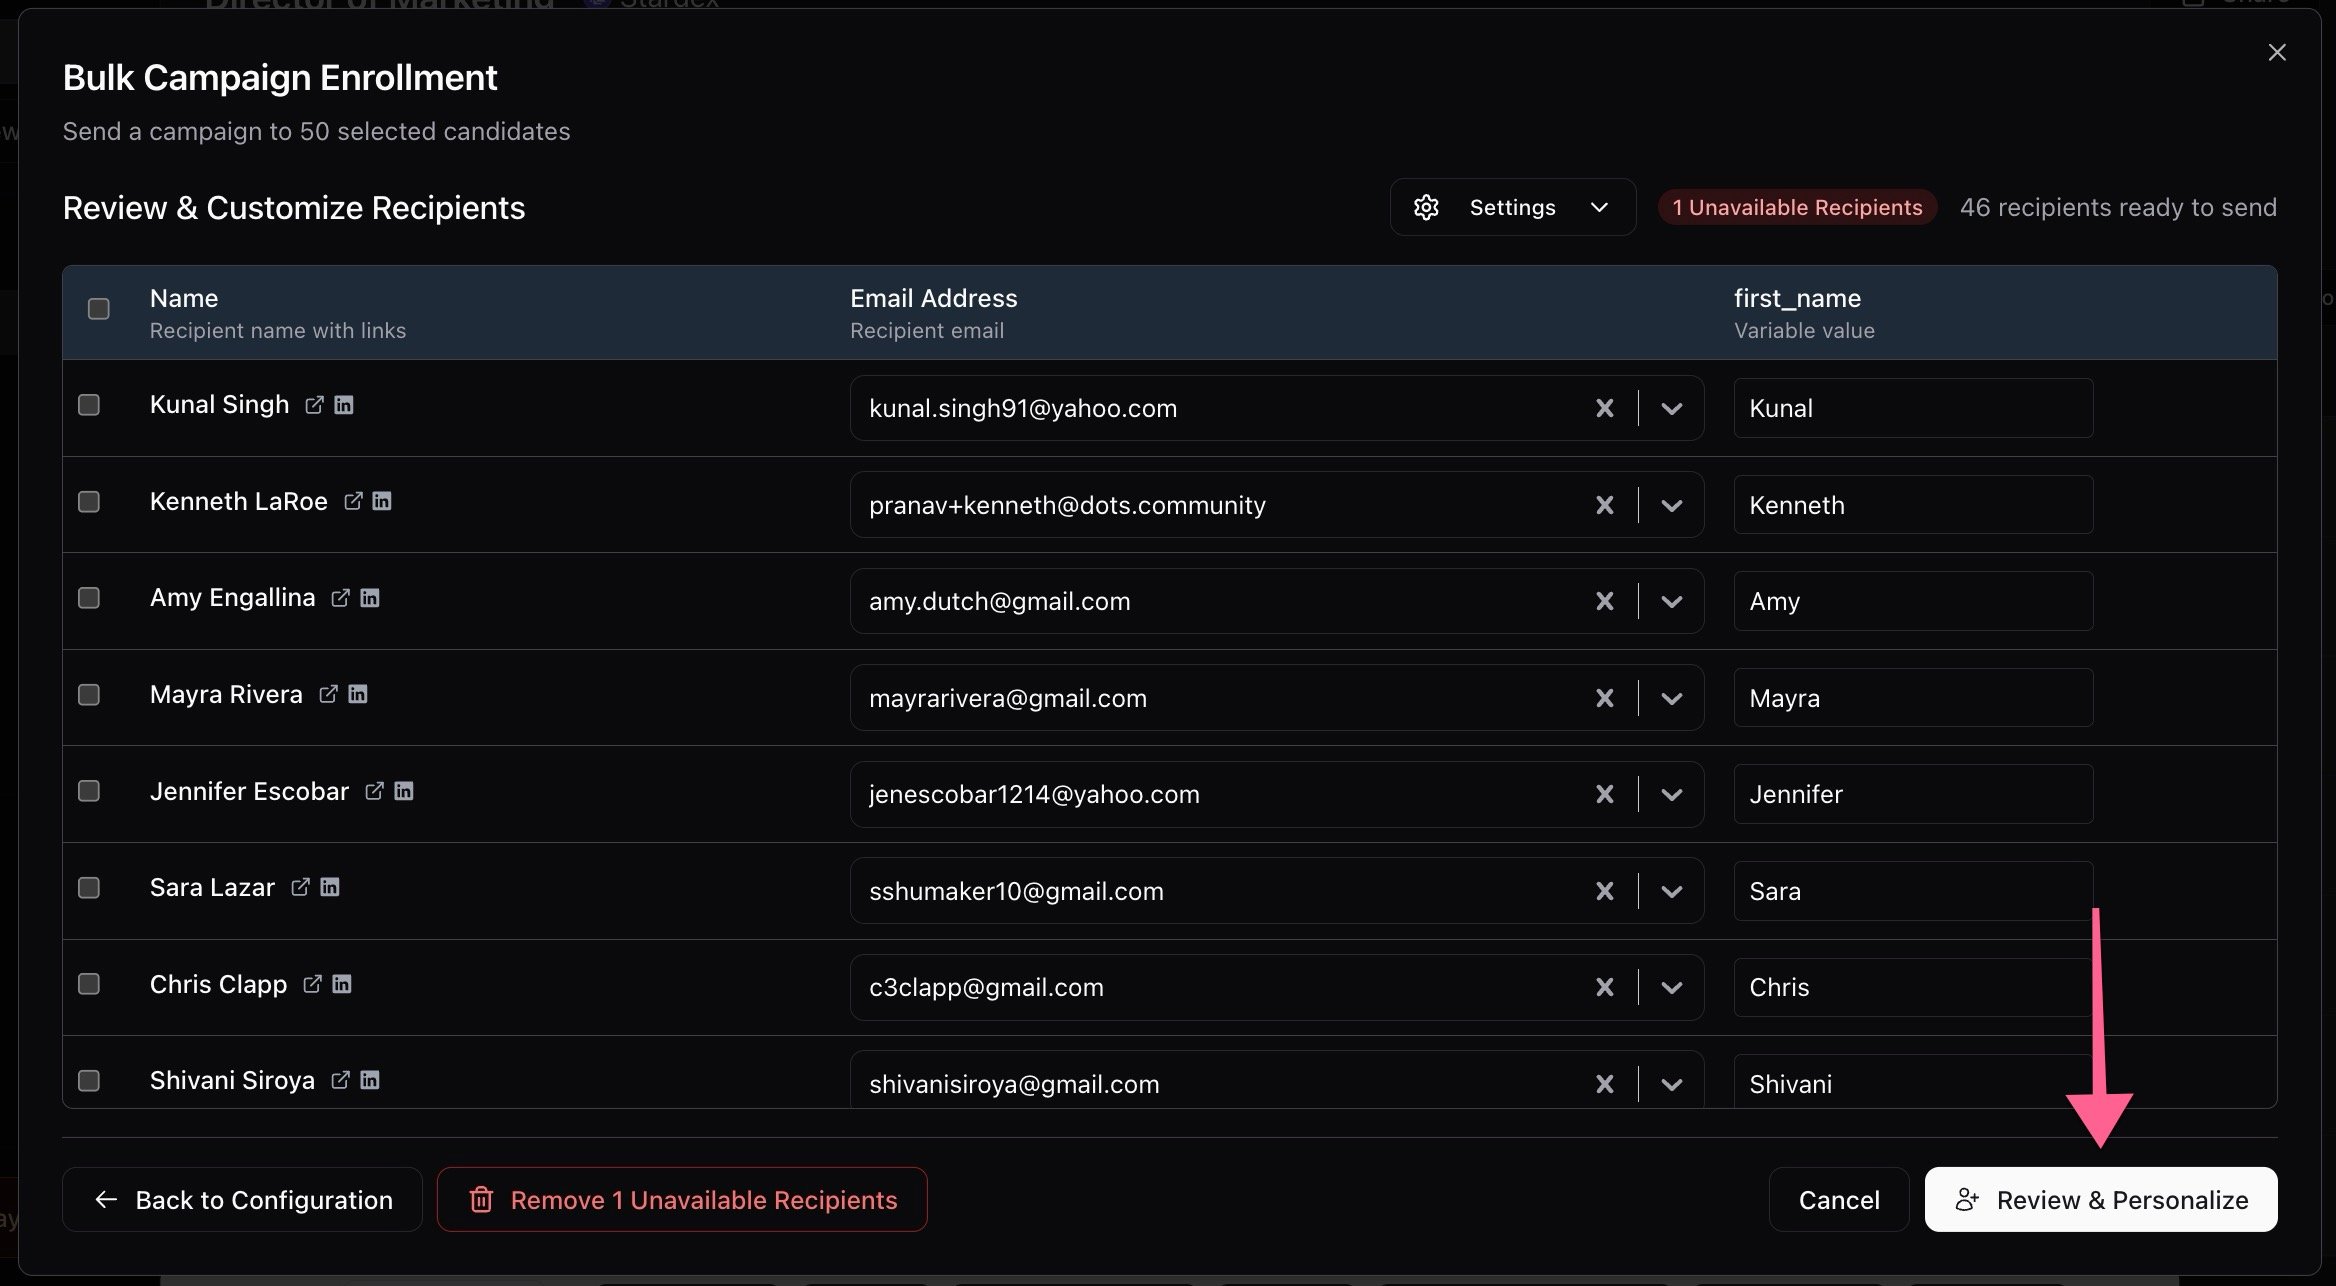Expand email options for pranav+kenneth@dots.community
The height and width of the screenshot is (1286, 2336).
pyautogui.click(x=1672, y=505)
